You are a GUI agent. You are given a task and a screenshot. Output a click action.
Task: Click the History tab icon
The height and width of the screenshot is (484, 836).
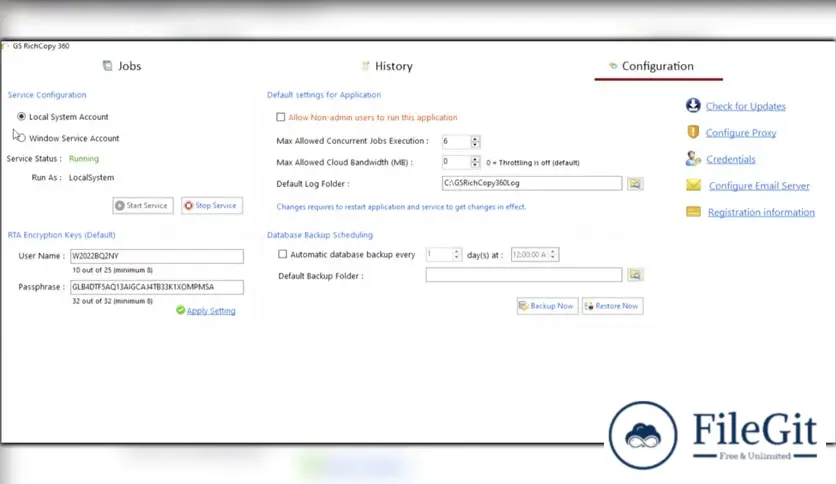[x=365, y=66]
